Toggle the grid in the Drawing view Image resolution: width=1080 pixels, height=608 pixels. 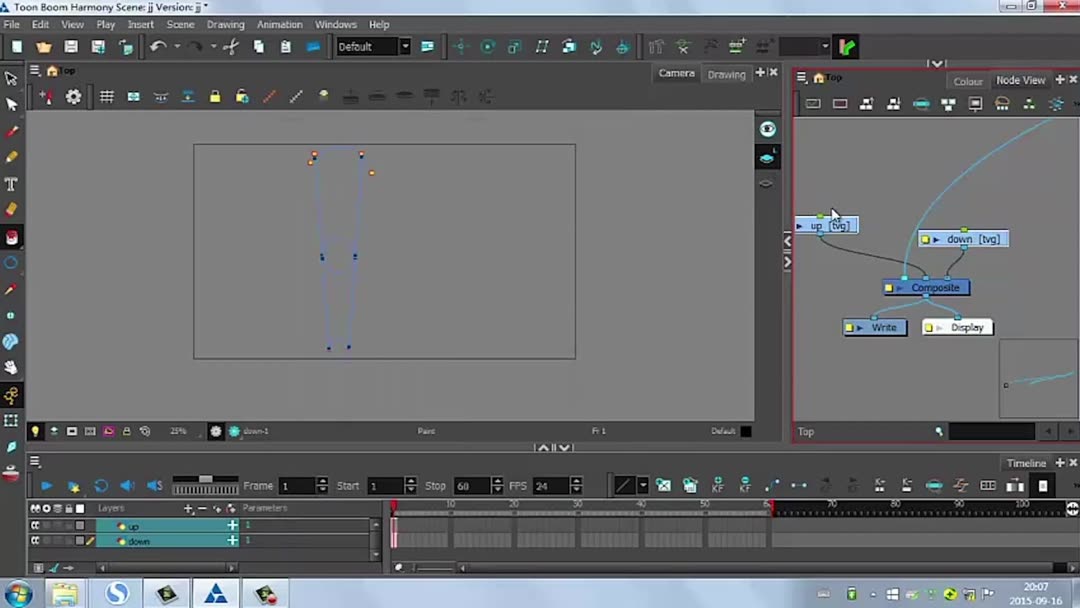[107, 96]
